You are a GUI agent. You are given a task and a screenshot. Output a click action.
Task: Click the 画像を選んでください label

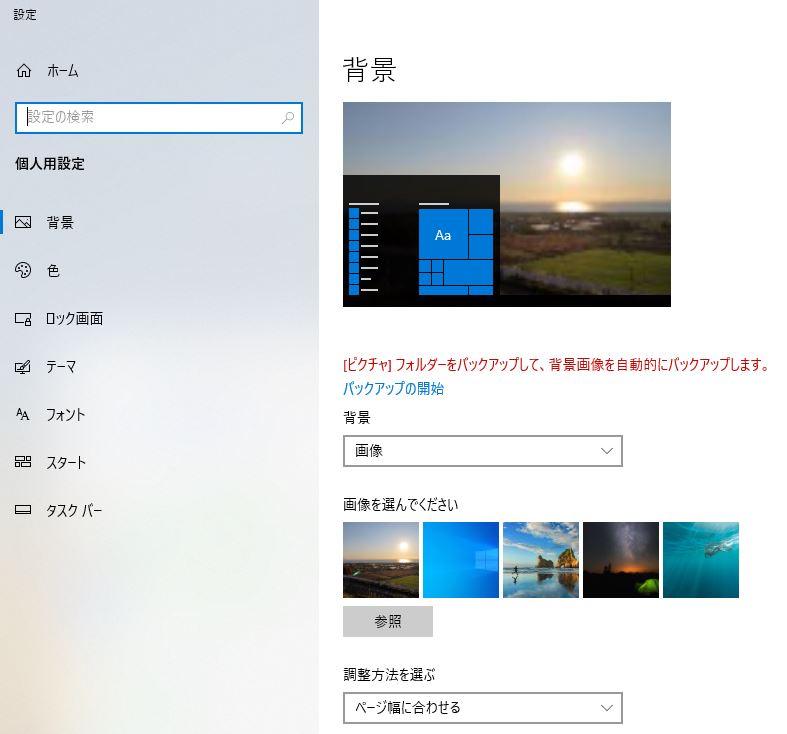[401, 505]
